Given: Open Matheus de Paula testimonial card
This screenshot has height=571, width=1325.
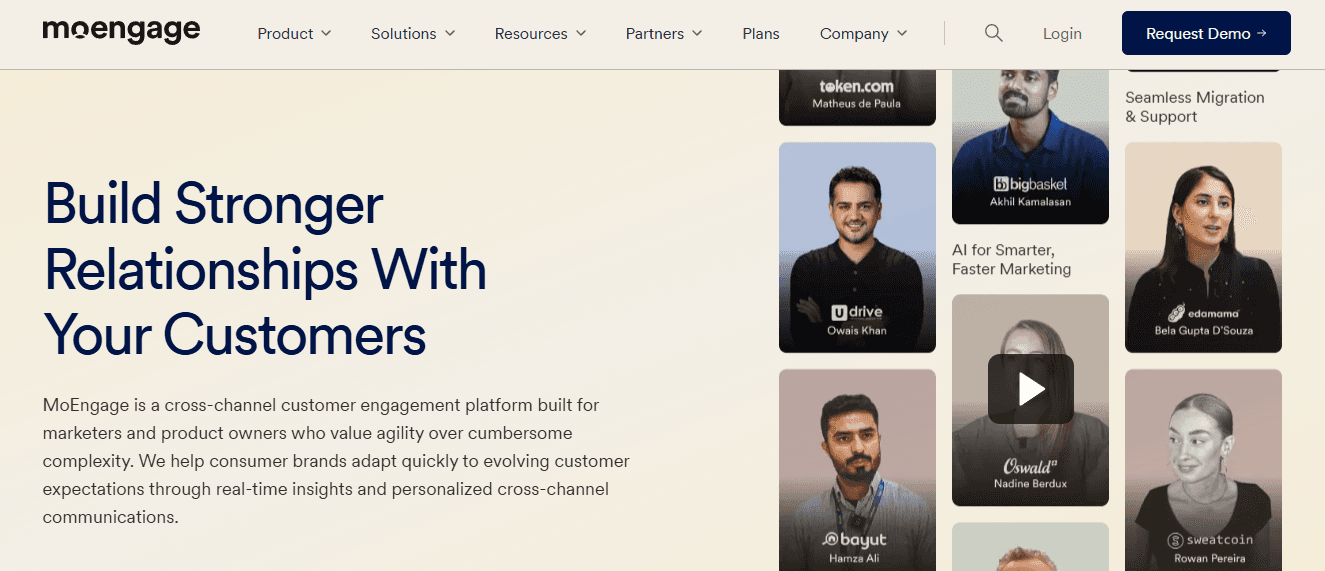Looking at the screenshot, I should [x=857, y=97].
